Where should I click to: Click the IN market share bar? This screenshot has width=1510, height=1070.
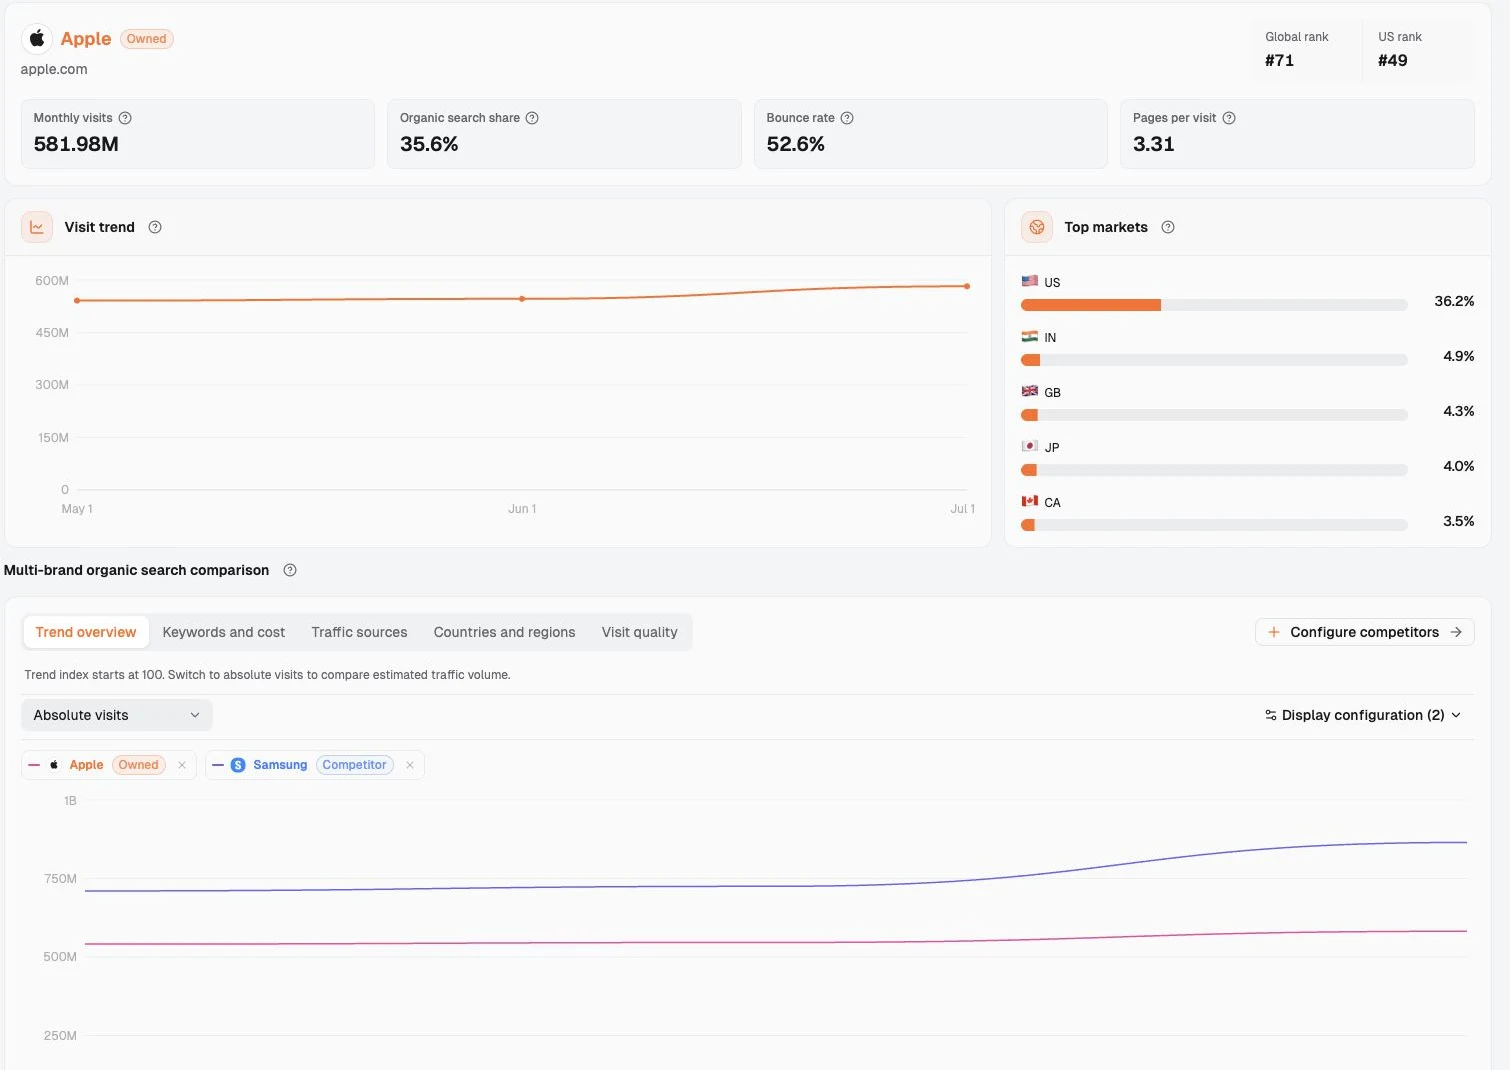pyautogui.click(x=1214, y=360)
